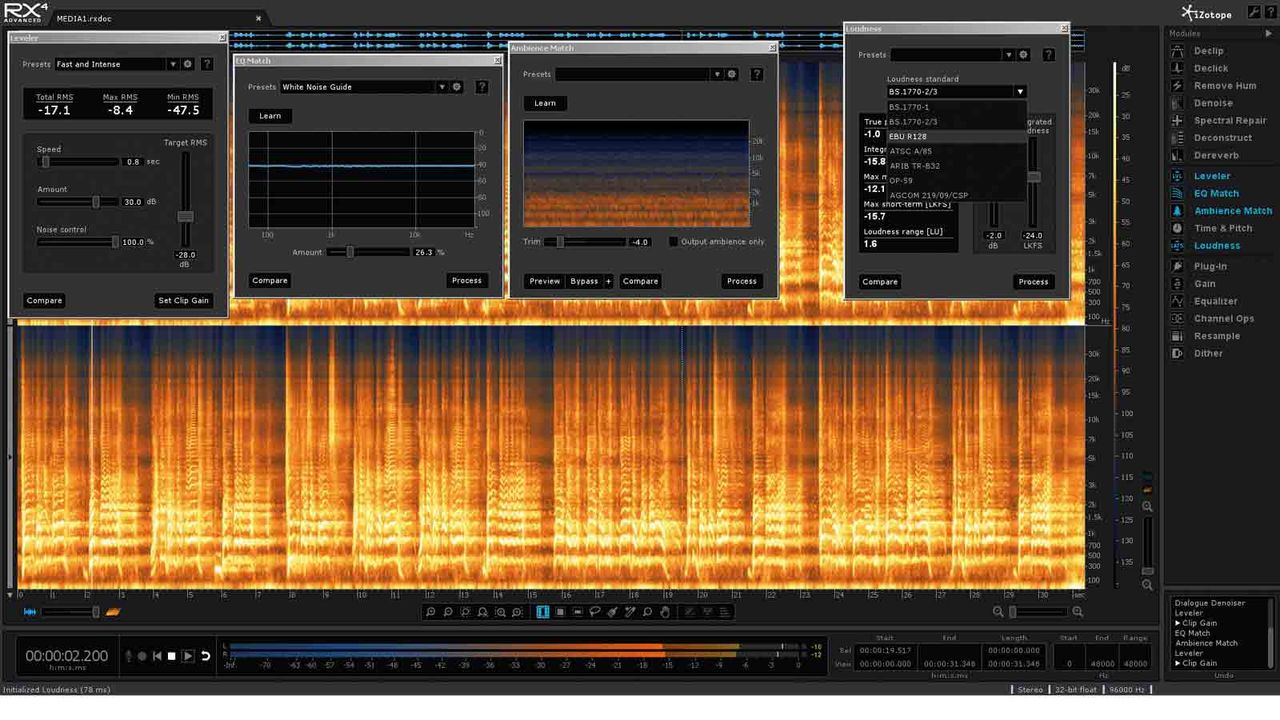
Task: Select ATSC A/85 loudness standard
Action: [956, 151]
